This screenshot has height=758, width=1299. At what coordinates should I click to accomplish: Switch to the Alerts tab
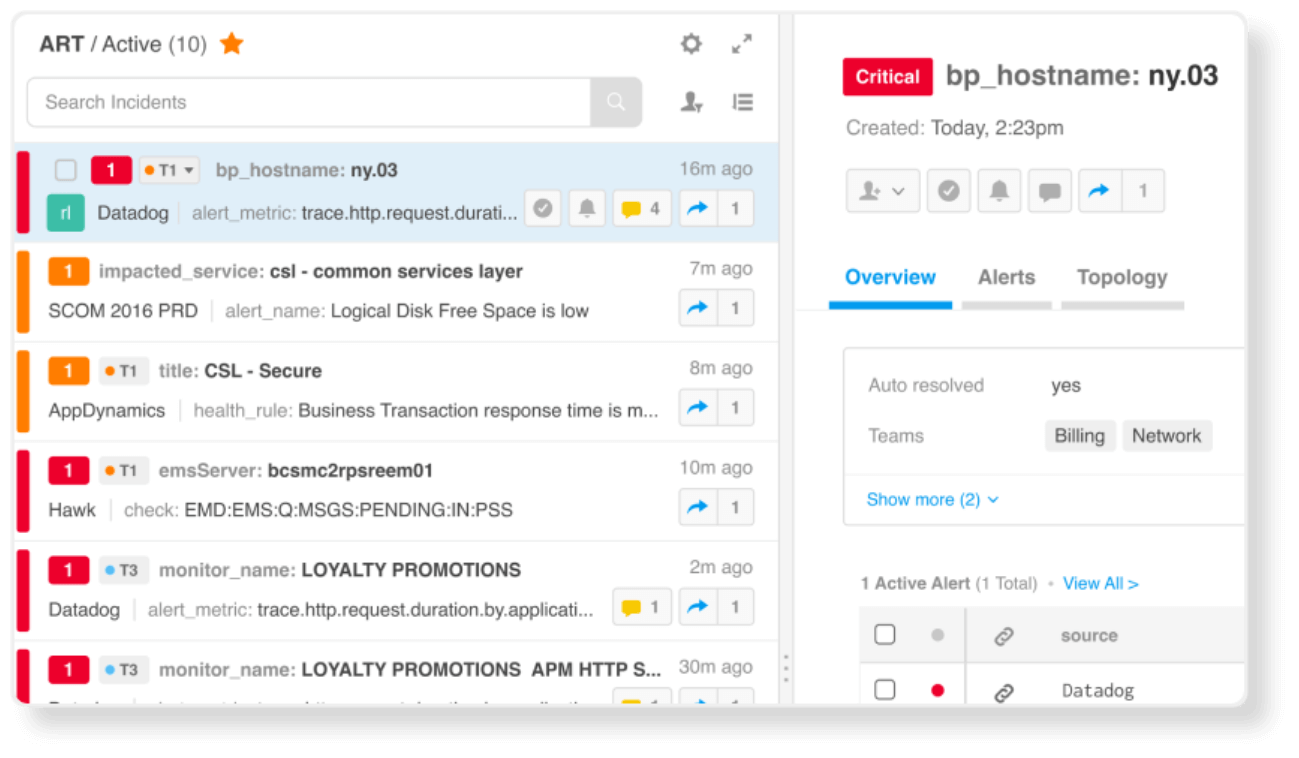point(1006,277)
